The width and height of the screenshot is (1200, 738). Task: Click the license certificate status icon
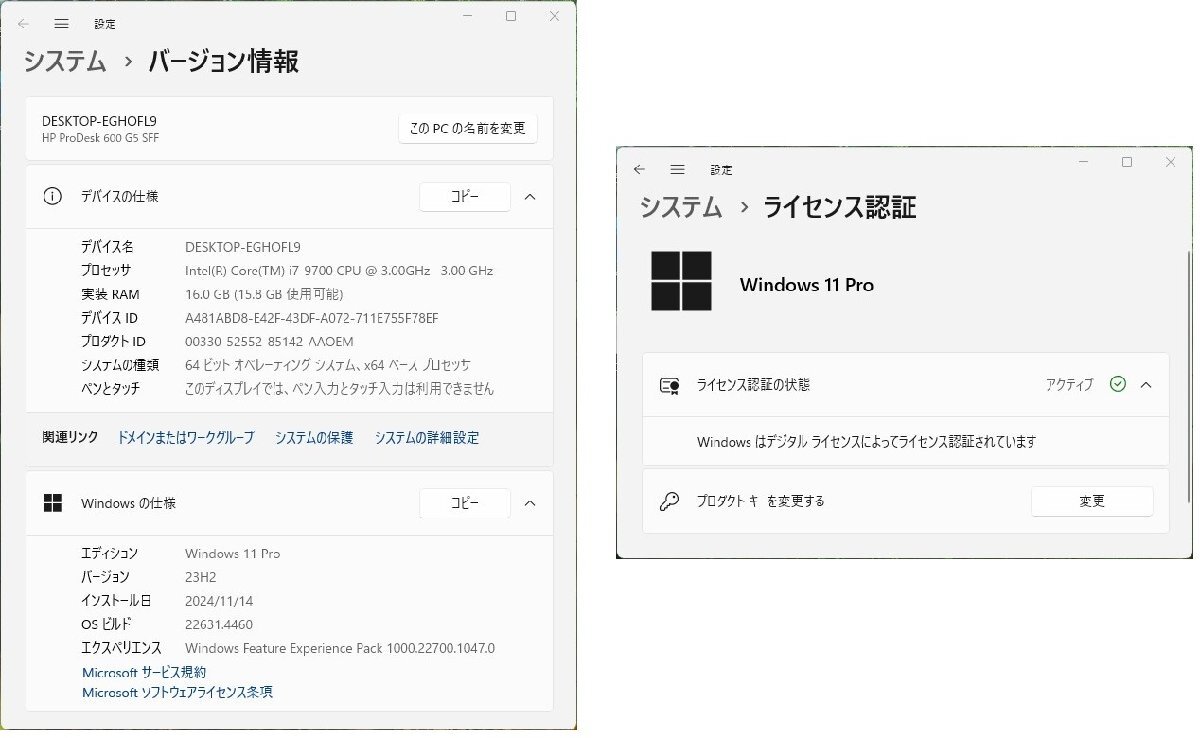tap(670, 385)
